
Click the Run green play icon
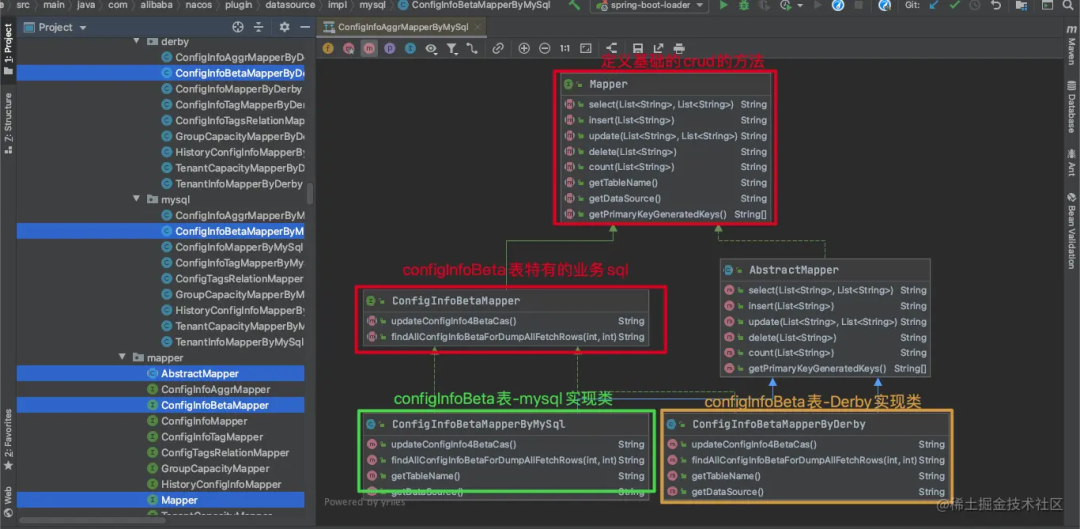click(723, 6)
